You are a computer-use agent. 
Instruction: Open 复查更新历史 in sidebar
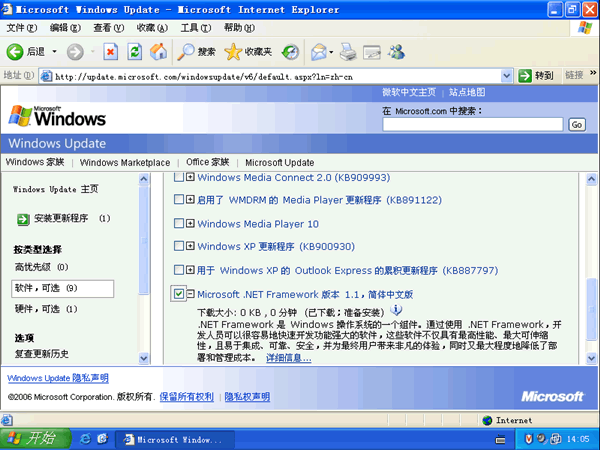click(x=42, y=354)
